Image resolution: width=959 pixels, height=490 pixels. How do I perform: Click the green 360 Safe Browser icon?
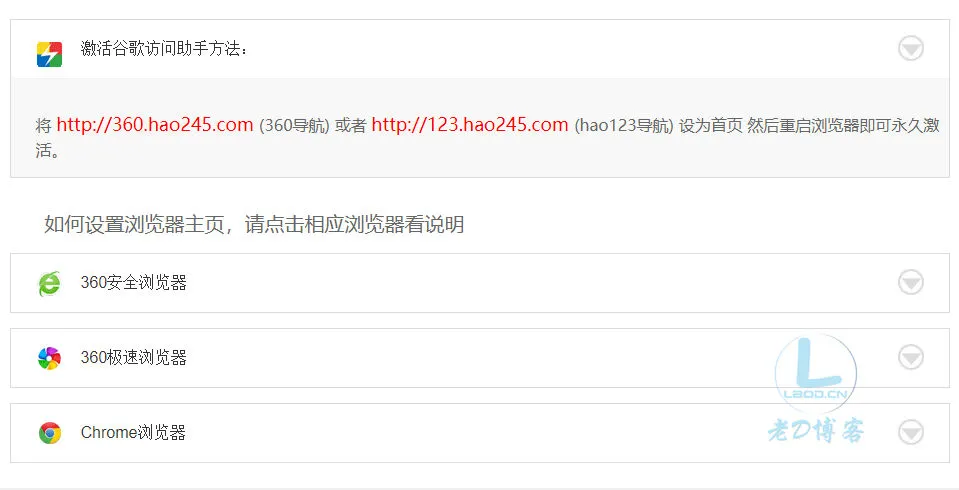click(50, 283)
